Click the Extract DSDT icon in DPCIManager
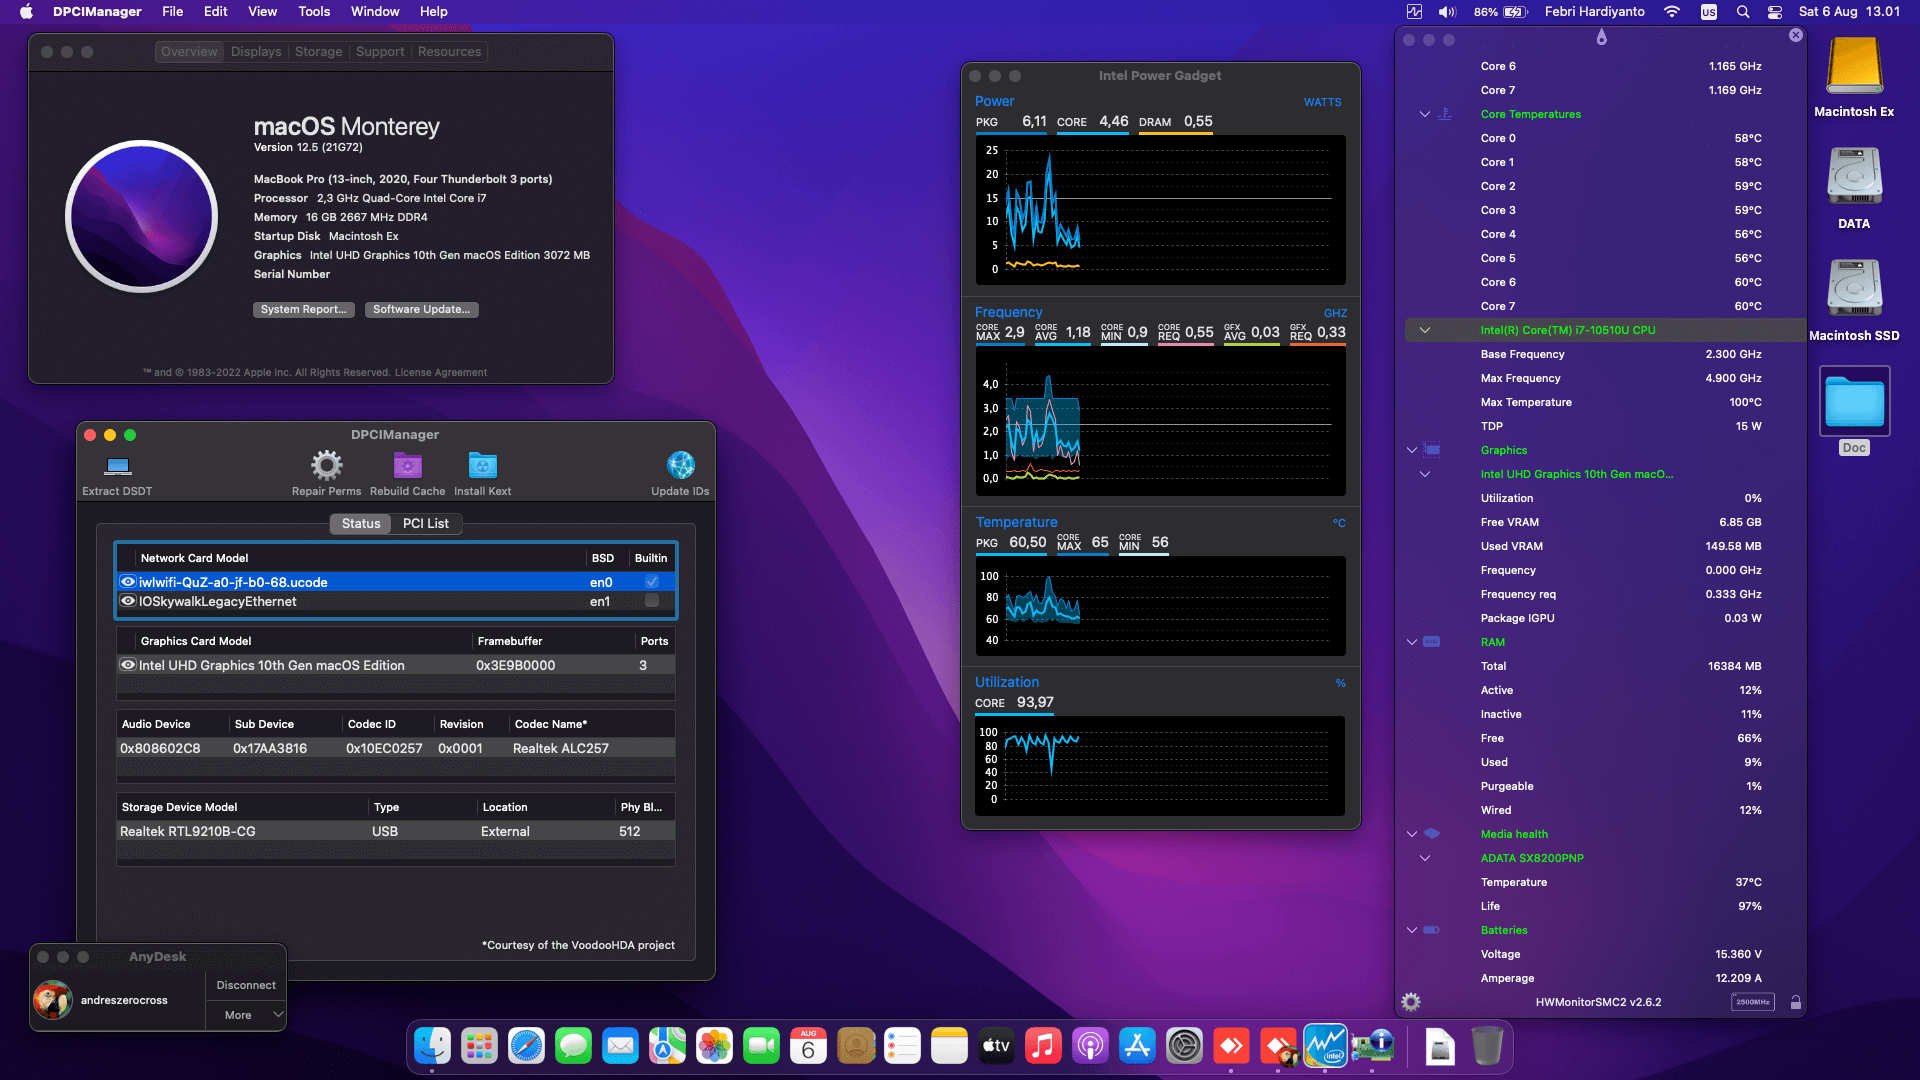Screen dimensions: 1920x1080 point(118,466)
